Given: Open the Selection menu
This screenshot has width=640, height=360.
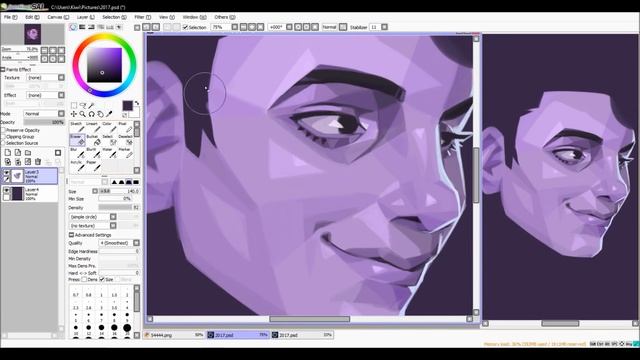Looking at the screenshot, I should pos(114,17).
